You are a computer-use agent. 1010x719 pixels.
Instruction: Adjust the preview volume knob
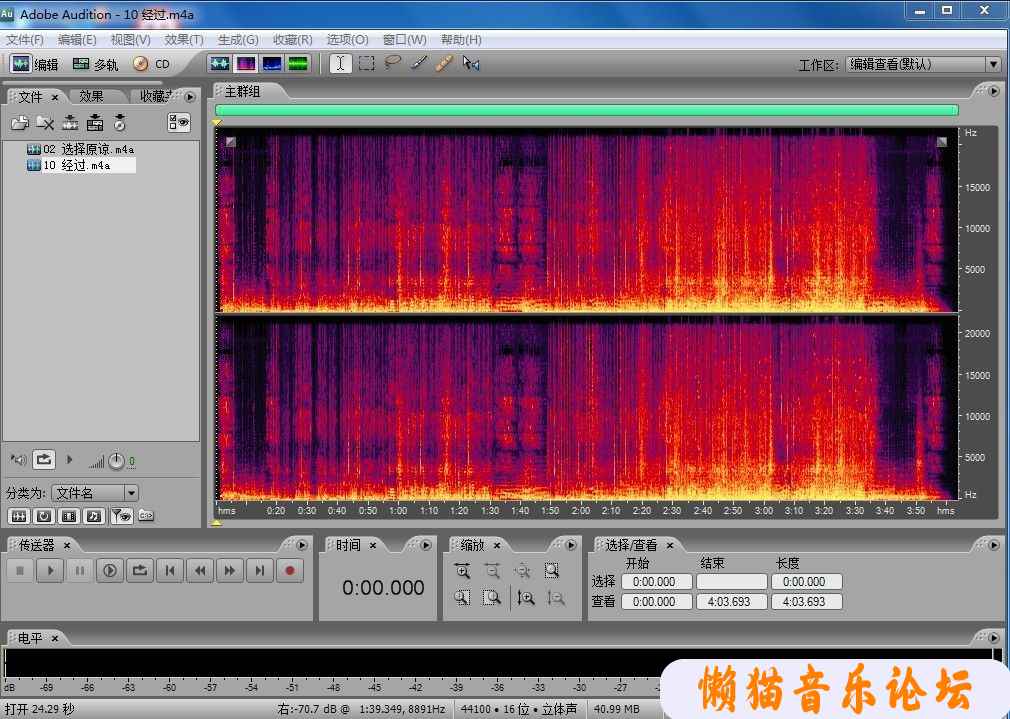point(116,461)
